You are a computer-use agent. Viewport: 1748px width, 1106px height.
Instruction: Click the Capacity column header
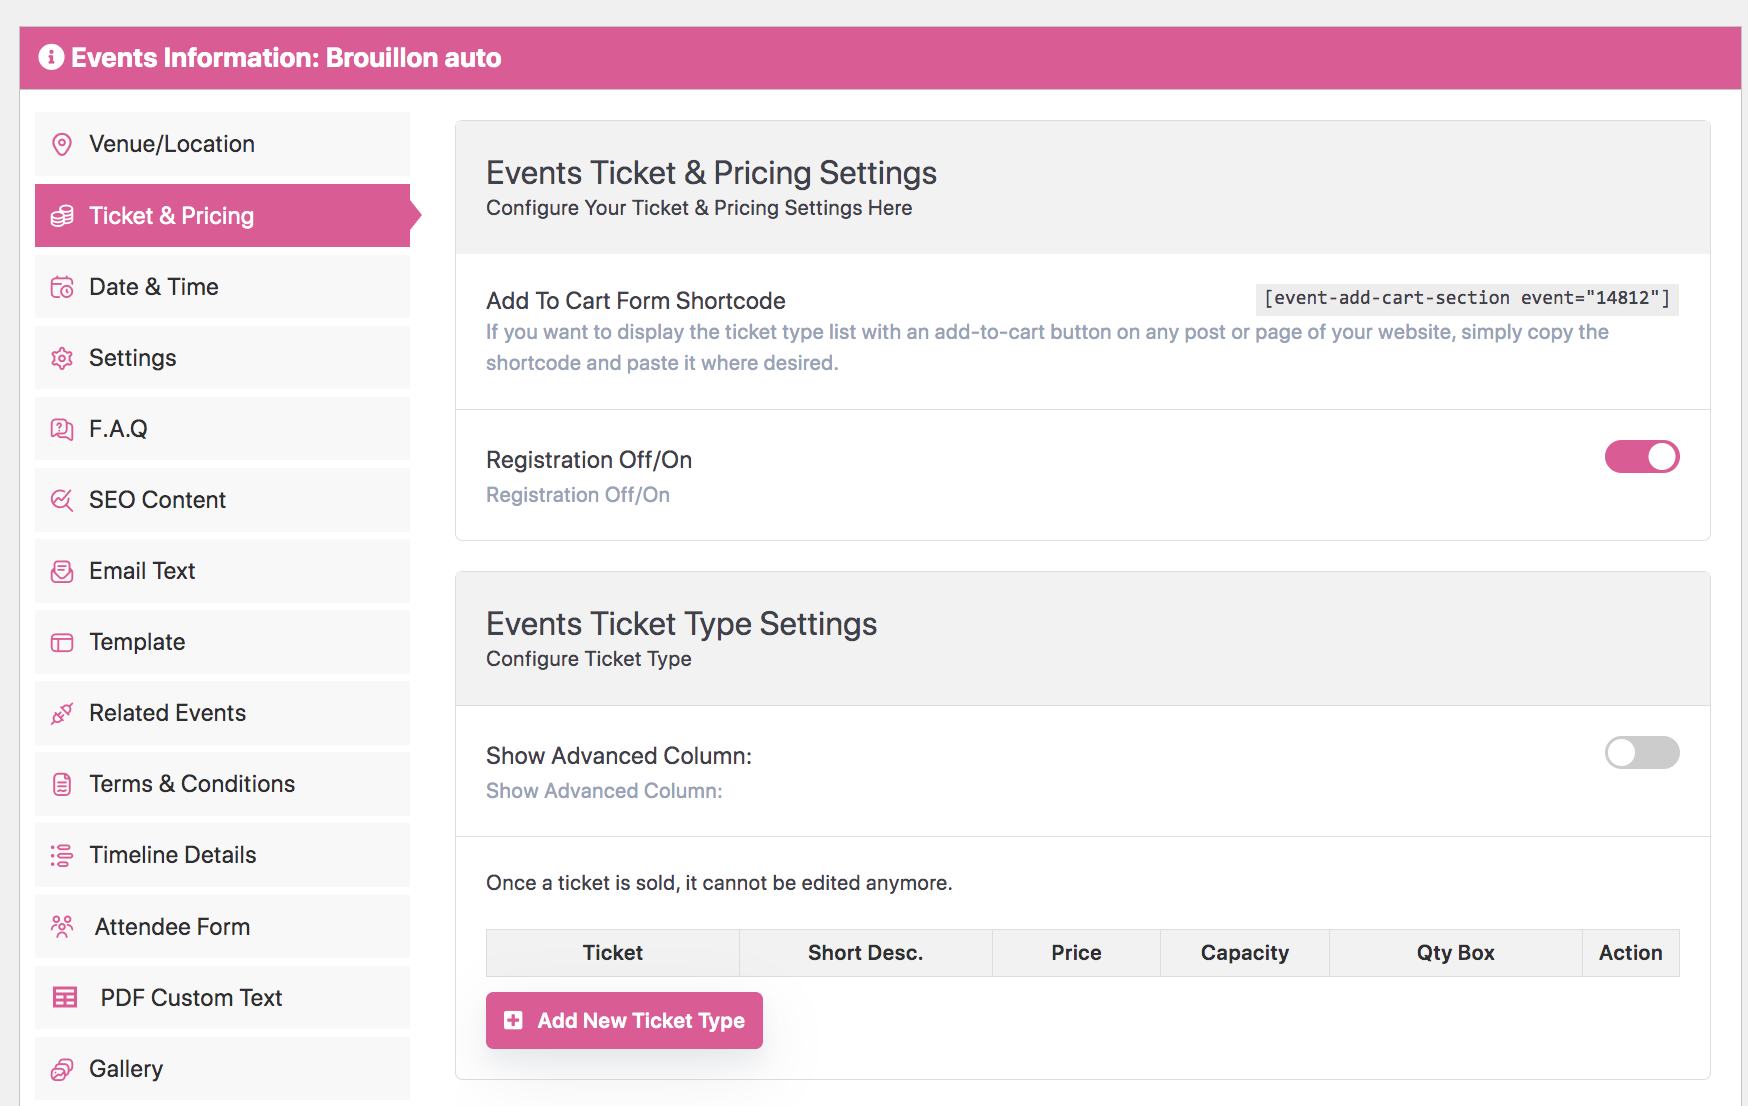1244,953
